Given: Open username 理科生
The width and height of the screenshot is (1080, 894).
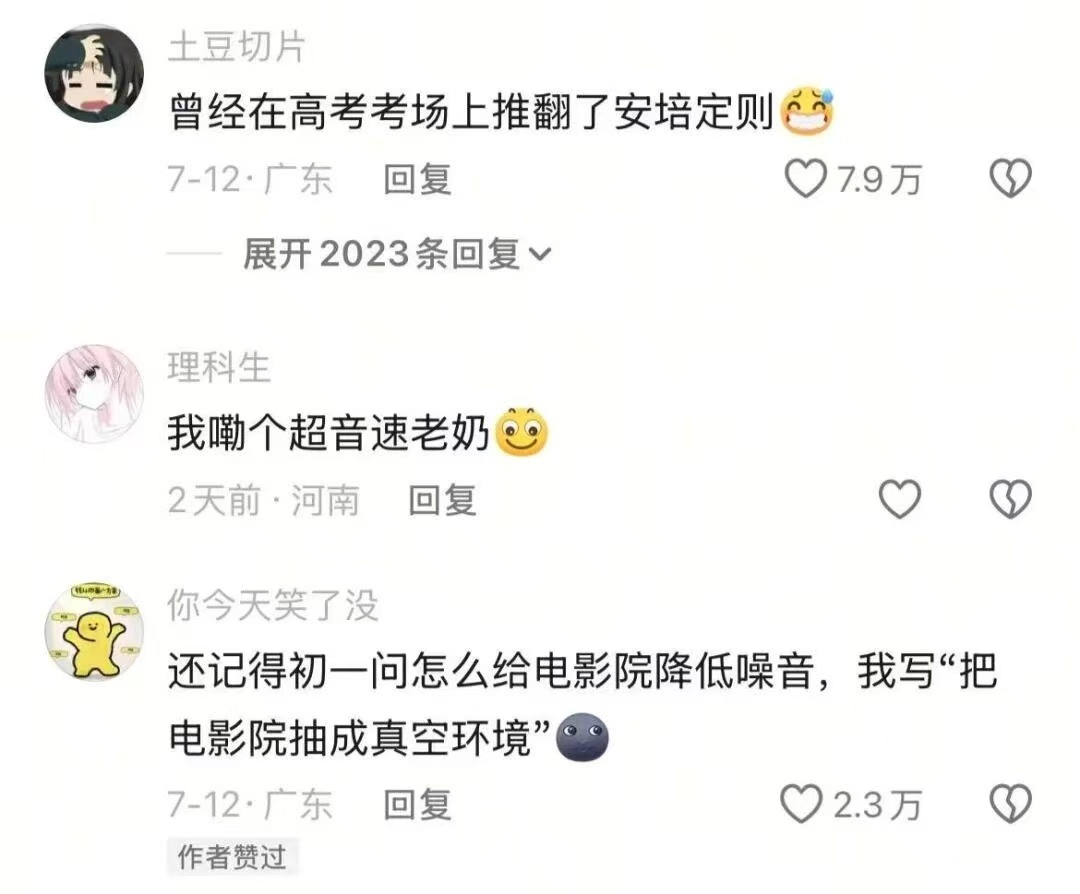Looking at the screenshot, I should click(219, 367).
